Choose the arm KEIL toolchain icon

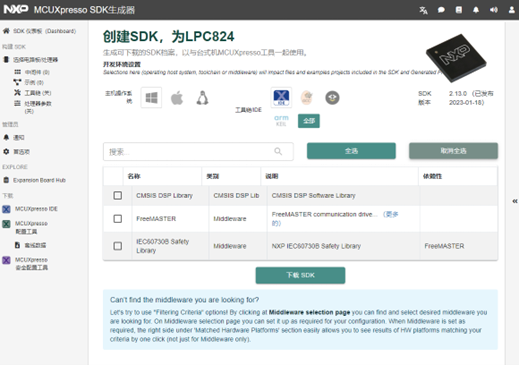click(281, 120)
